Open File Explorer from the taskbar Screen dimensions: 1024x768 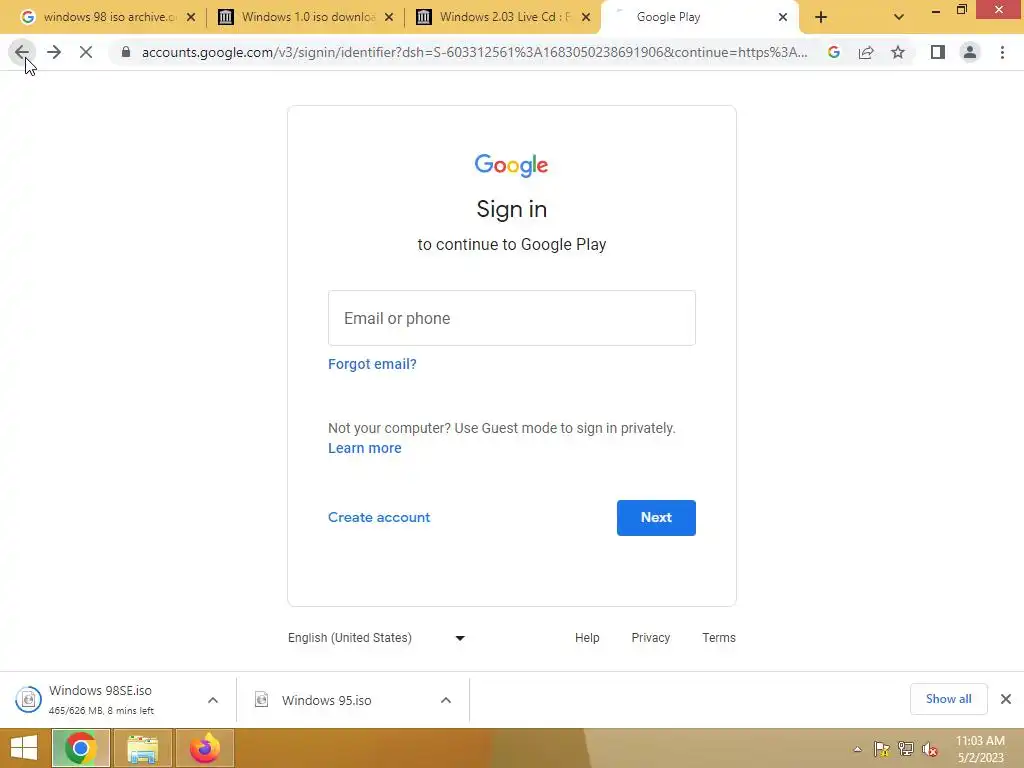143,748
